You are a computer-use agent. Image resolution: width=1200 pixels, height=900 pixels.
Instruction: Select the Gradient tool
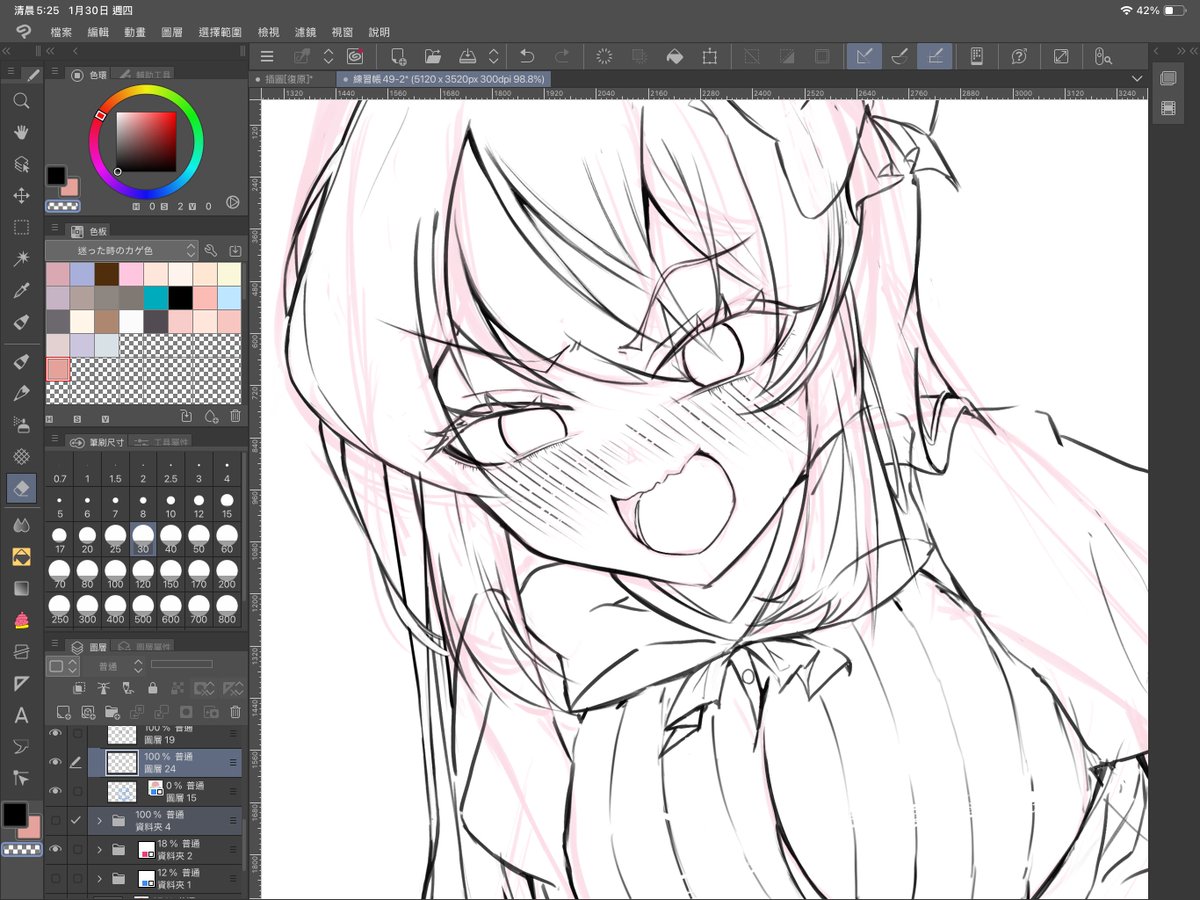click(x=21, y=588)
